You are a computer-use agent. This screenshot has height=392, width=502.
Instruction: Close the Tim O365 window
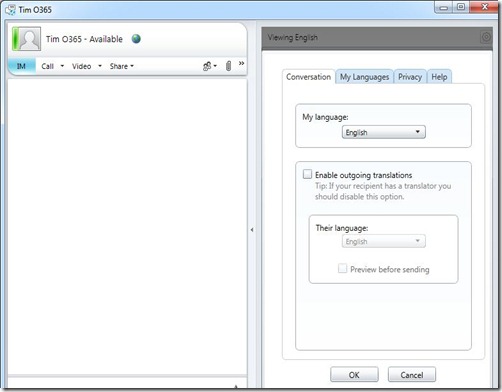(484, 7)
